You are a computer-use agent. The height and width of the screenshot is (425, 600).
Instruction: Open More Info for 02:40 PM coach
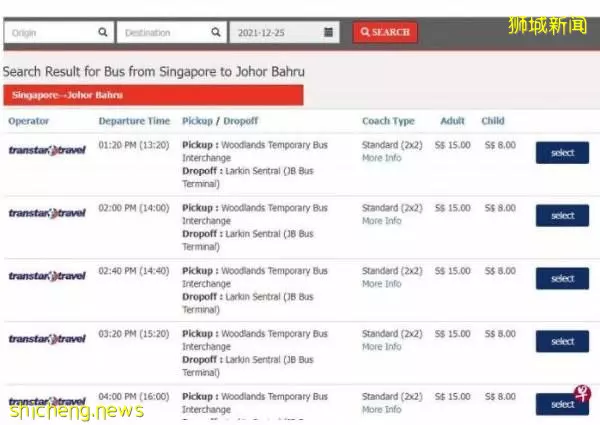pyautogui.click(x=382, y=284)
